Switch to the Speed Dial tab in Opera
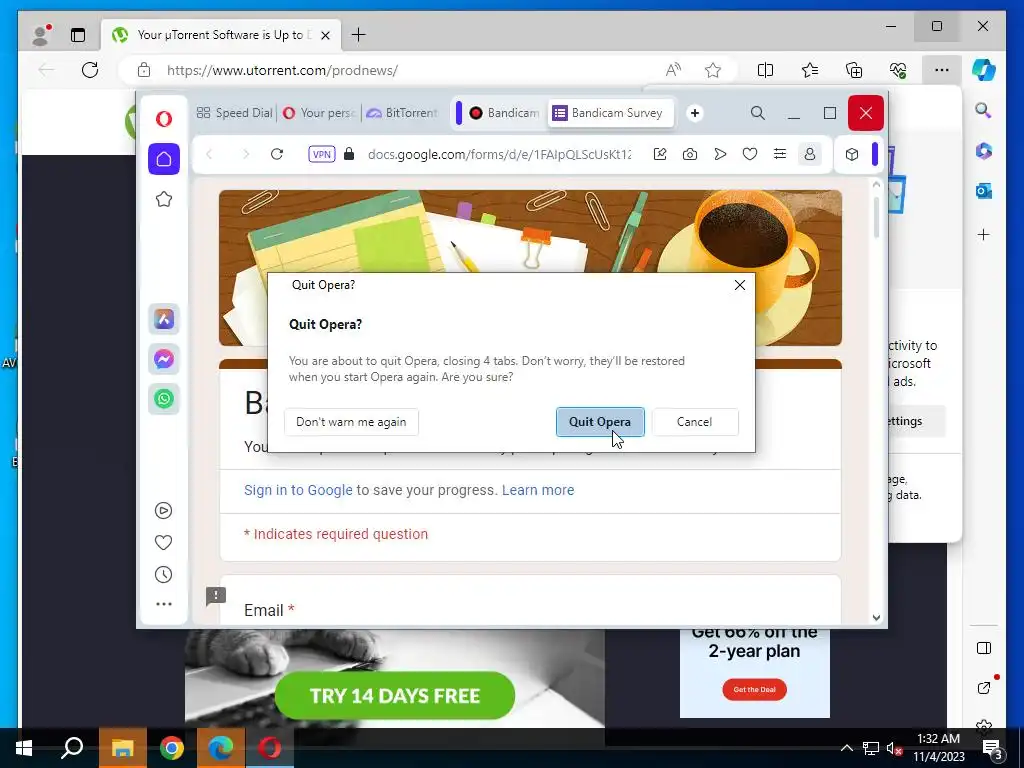 pyautogui.click(x=234, y=113)
